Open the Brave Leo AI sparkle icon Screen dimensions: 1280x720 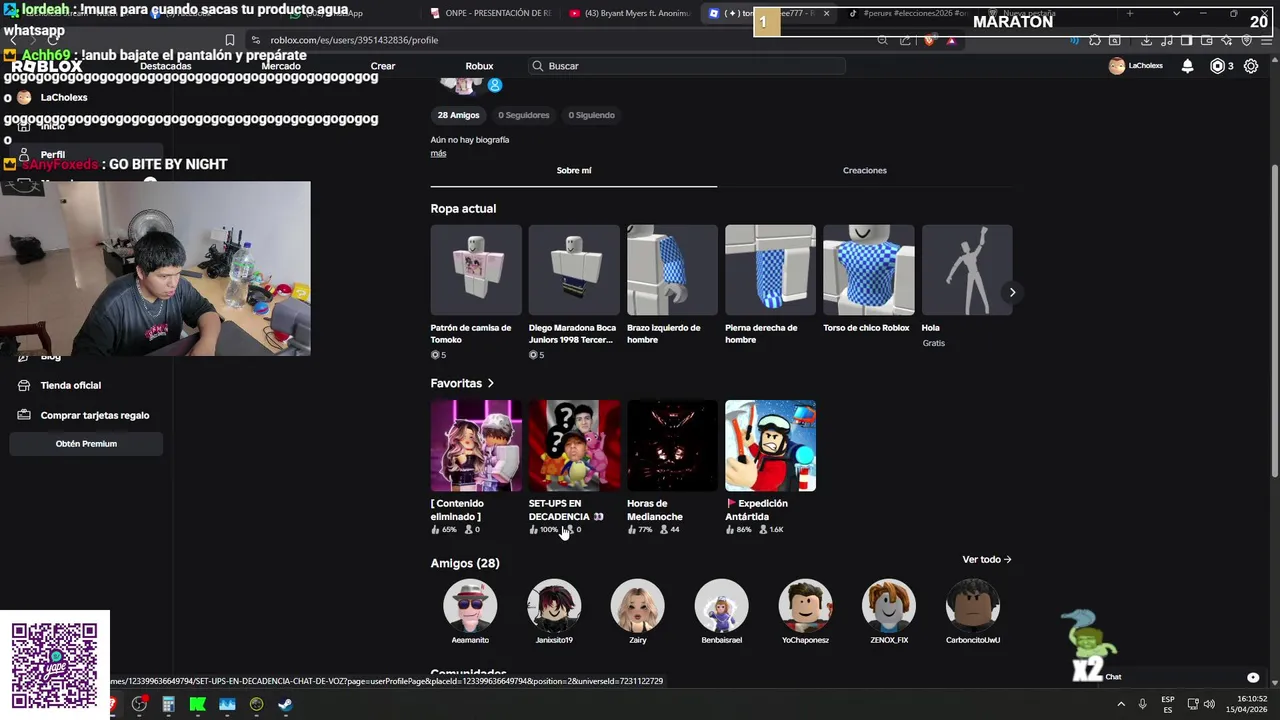[x=1226, y=40]
